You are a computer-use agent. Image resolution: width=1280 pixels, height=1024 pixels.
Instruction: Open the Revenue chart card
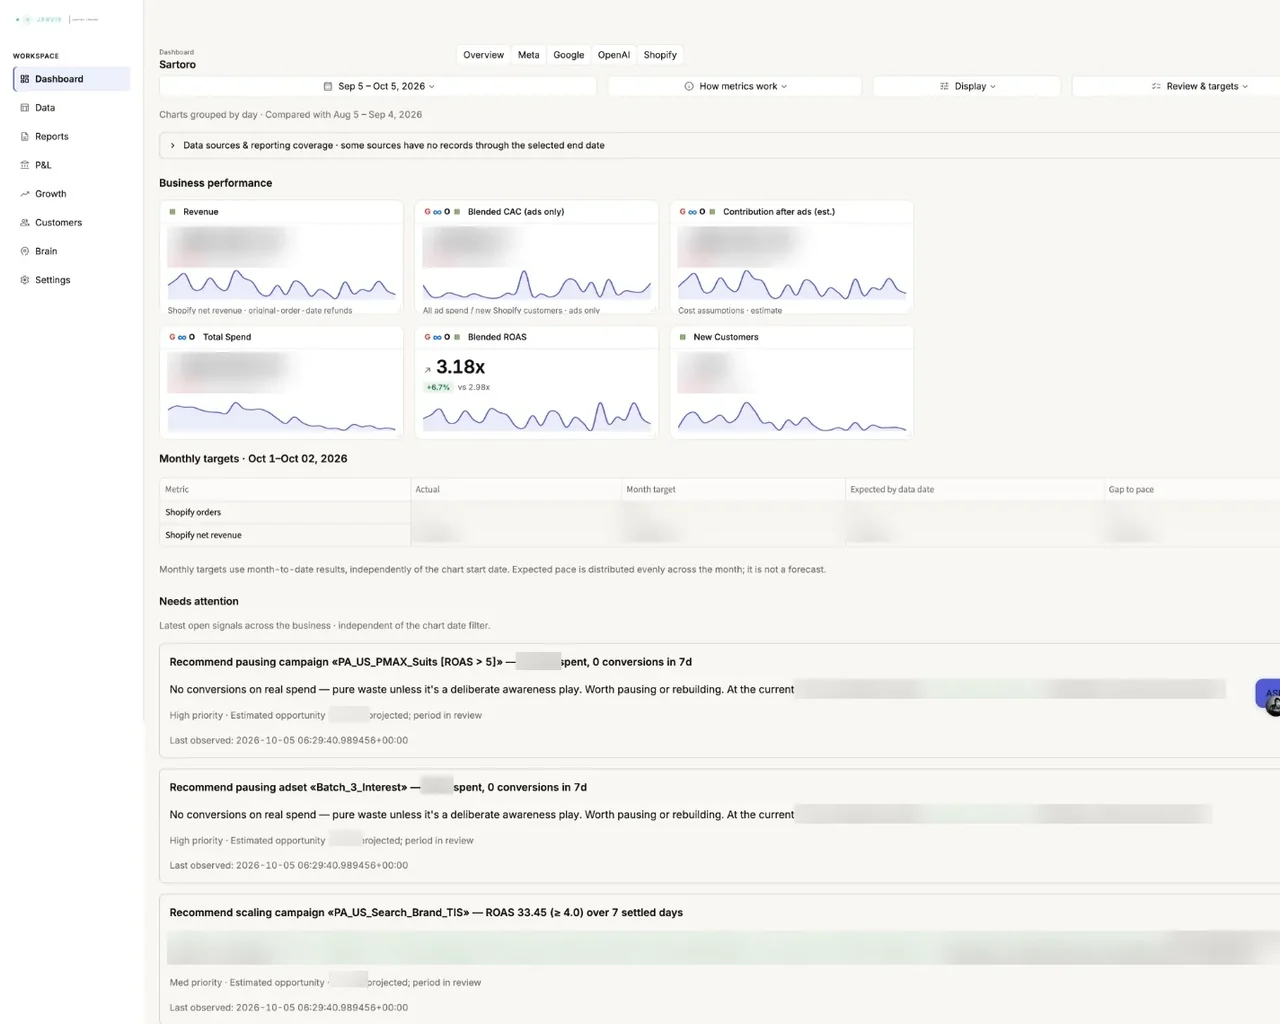click(281, 257)
